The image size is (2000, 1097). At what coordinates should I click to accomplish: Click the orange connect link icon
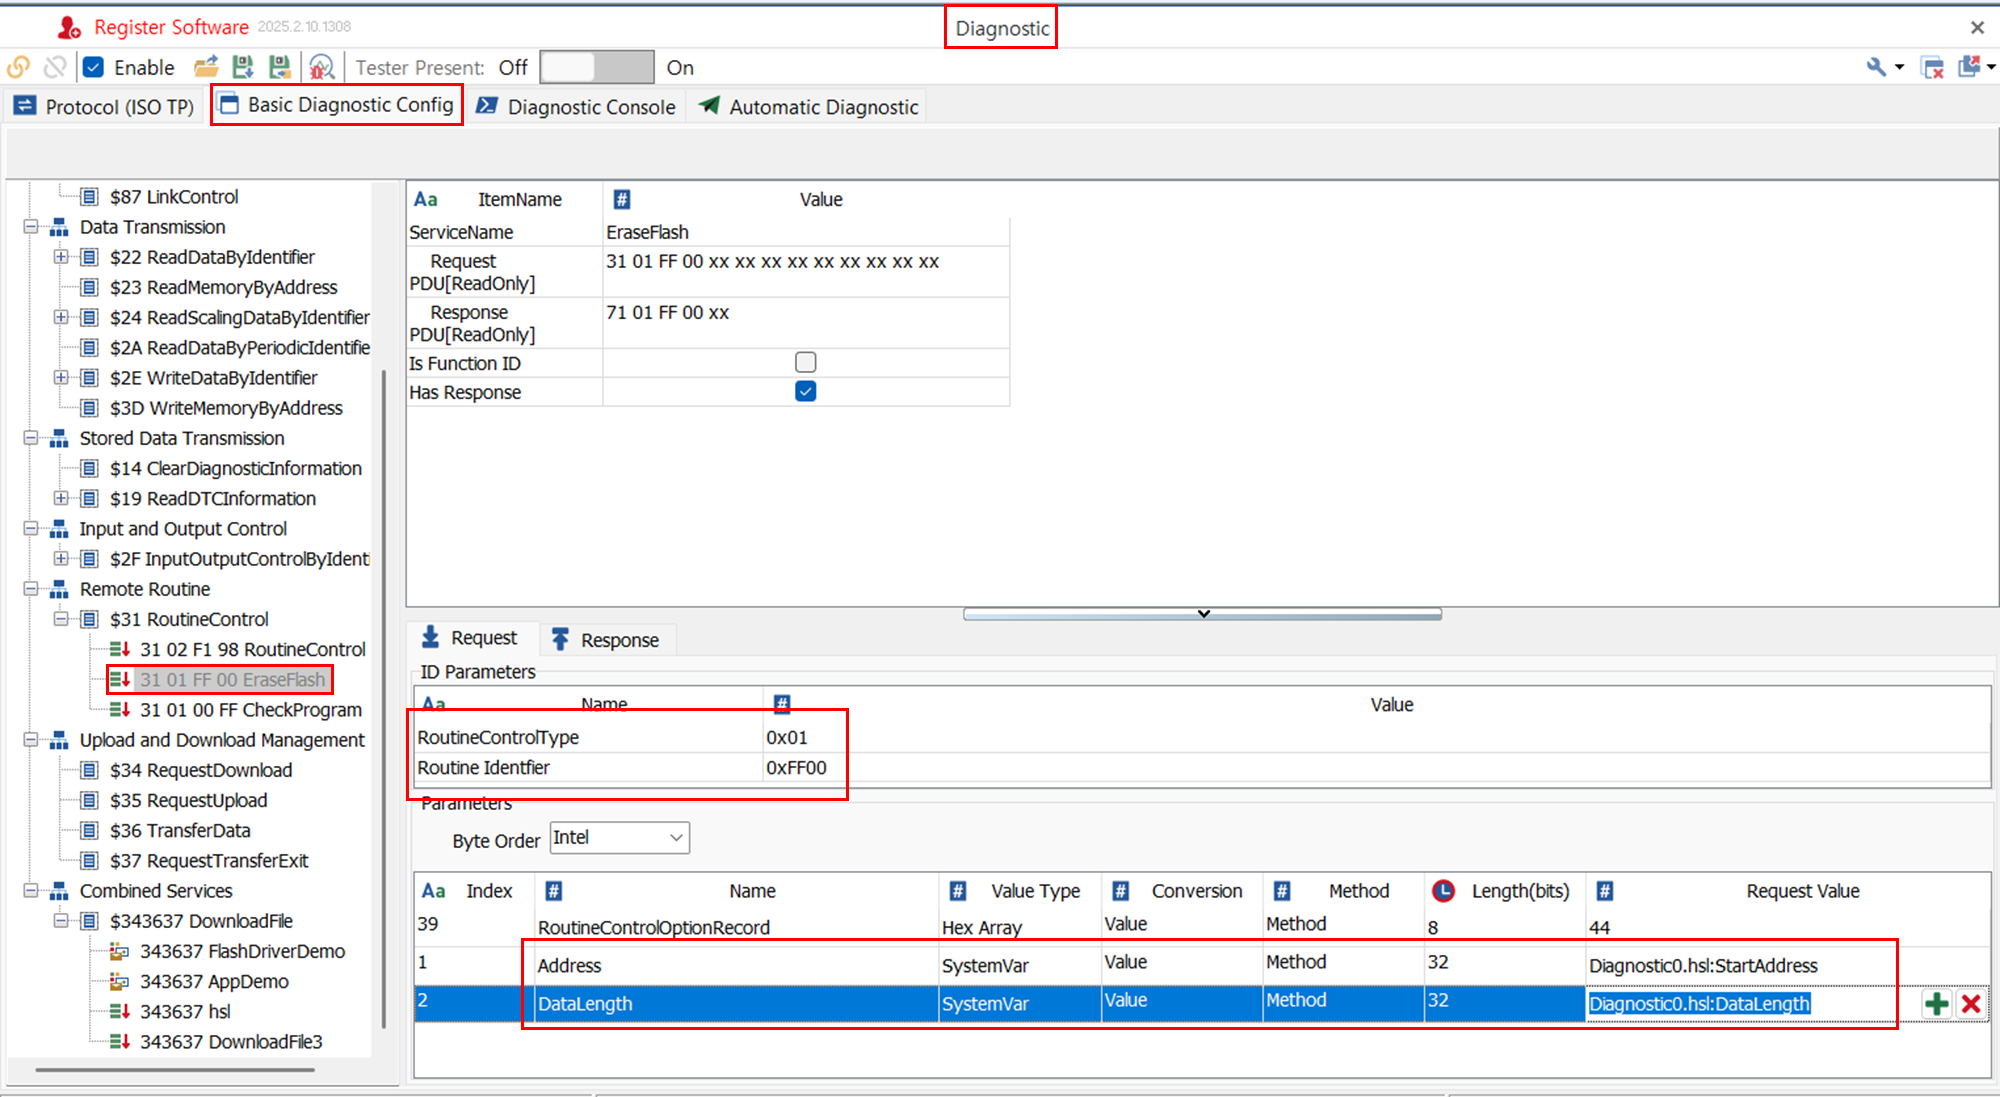18,67
